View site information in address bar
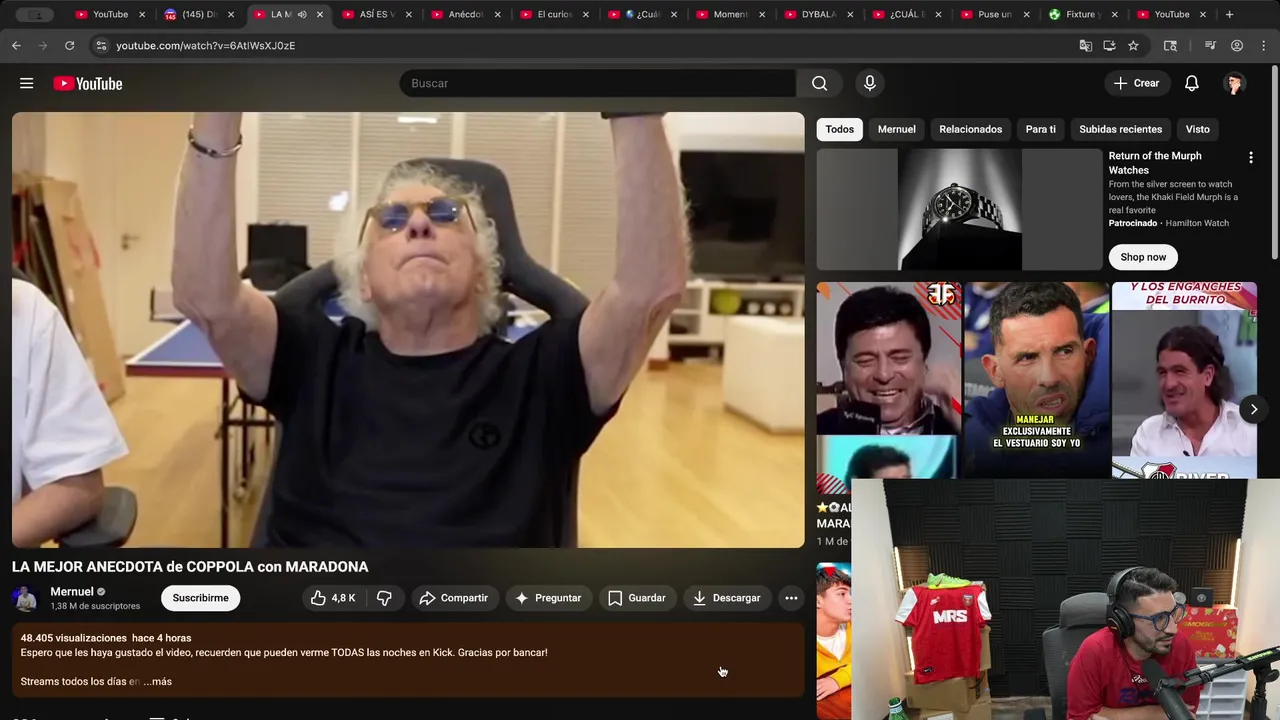The width and height of the screenshot is (1280, 720). coord(100,45)
